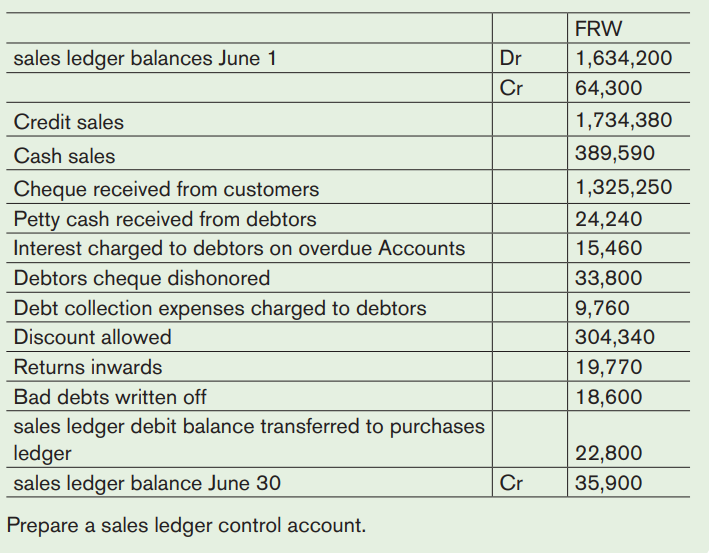The height and width of the screenshot is (553, 709).
Task: Click the value 1,325,250
Action: 624,187
